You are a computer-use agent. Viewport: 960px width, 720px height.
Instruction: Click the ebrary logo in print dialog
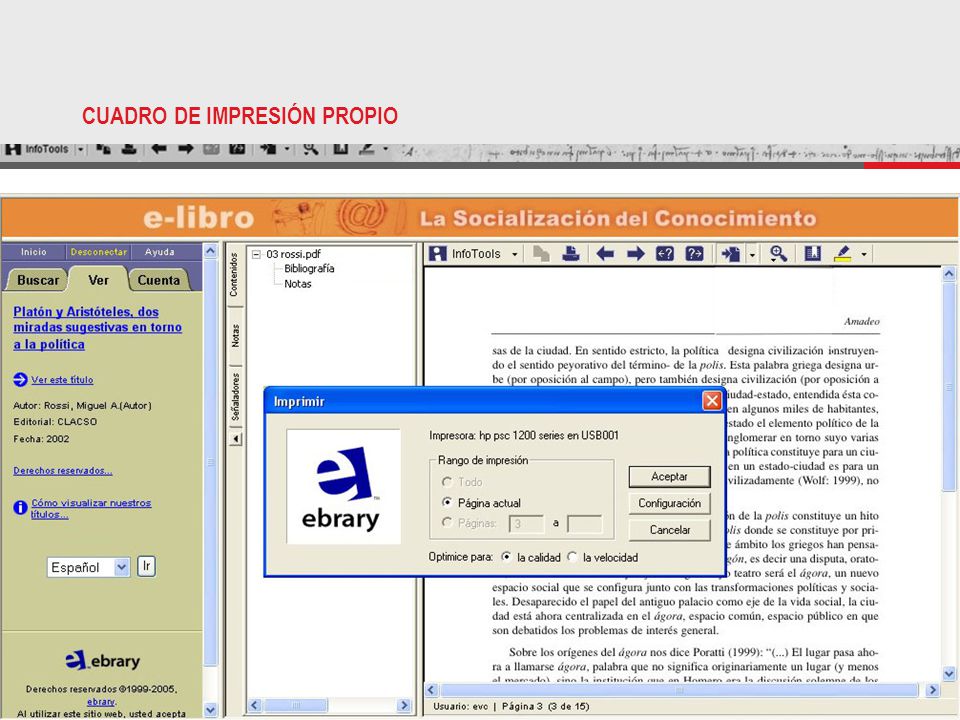click(343, 487)
